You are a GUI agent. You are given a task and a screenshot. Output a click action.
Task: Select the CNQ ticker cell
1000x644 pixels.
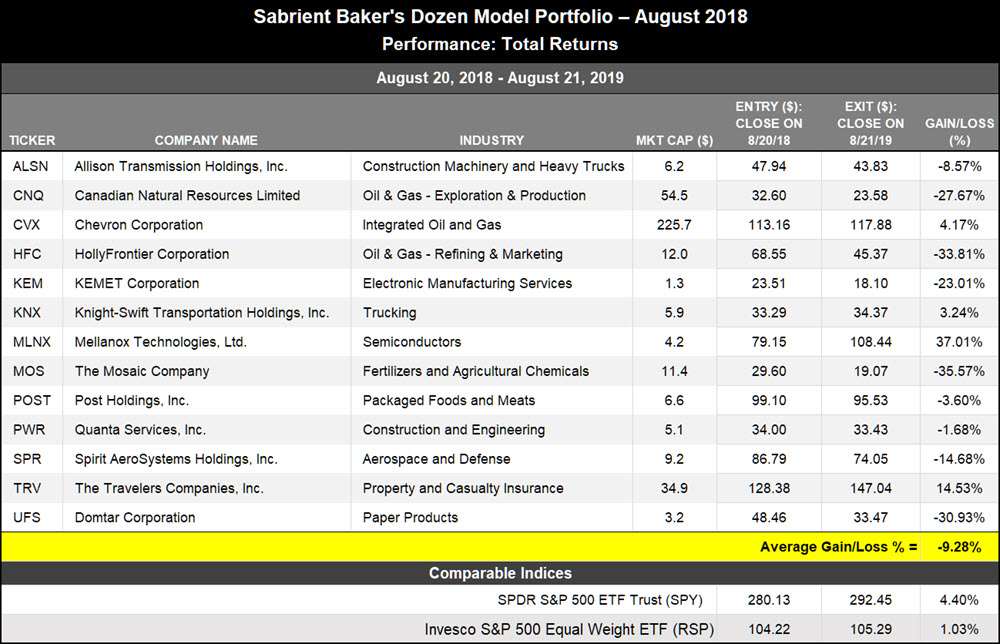pos(29,196)
